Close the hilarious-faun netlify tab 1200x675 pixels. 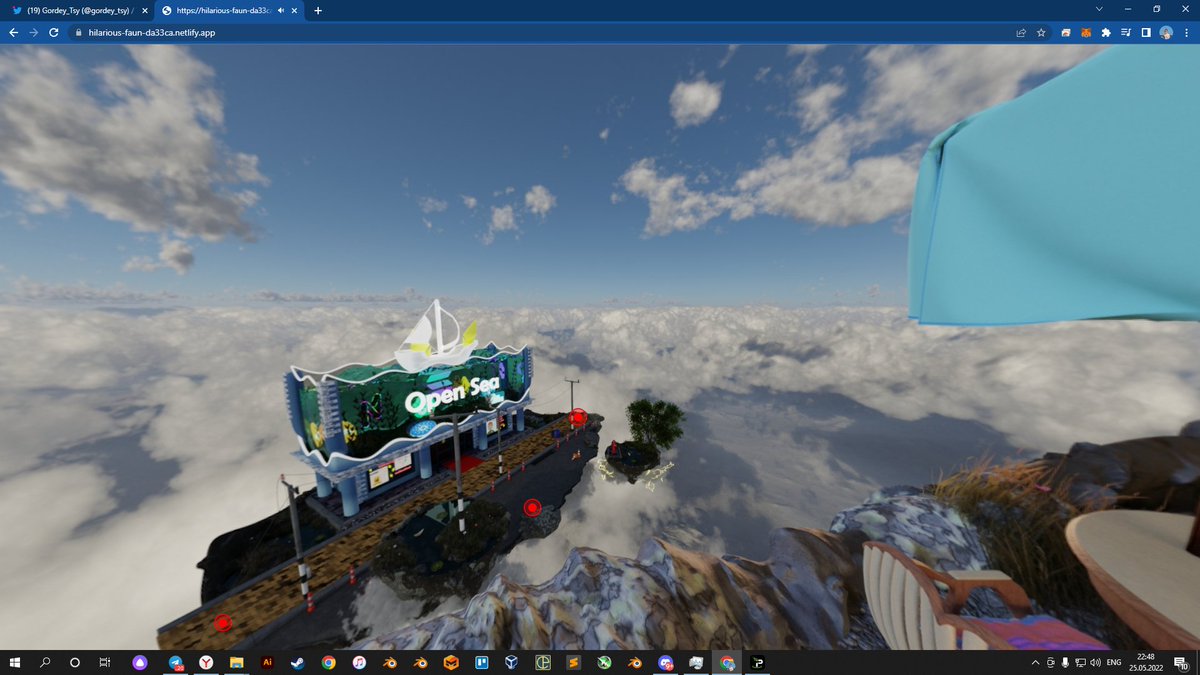click(x=295, y=10)
